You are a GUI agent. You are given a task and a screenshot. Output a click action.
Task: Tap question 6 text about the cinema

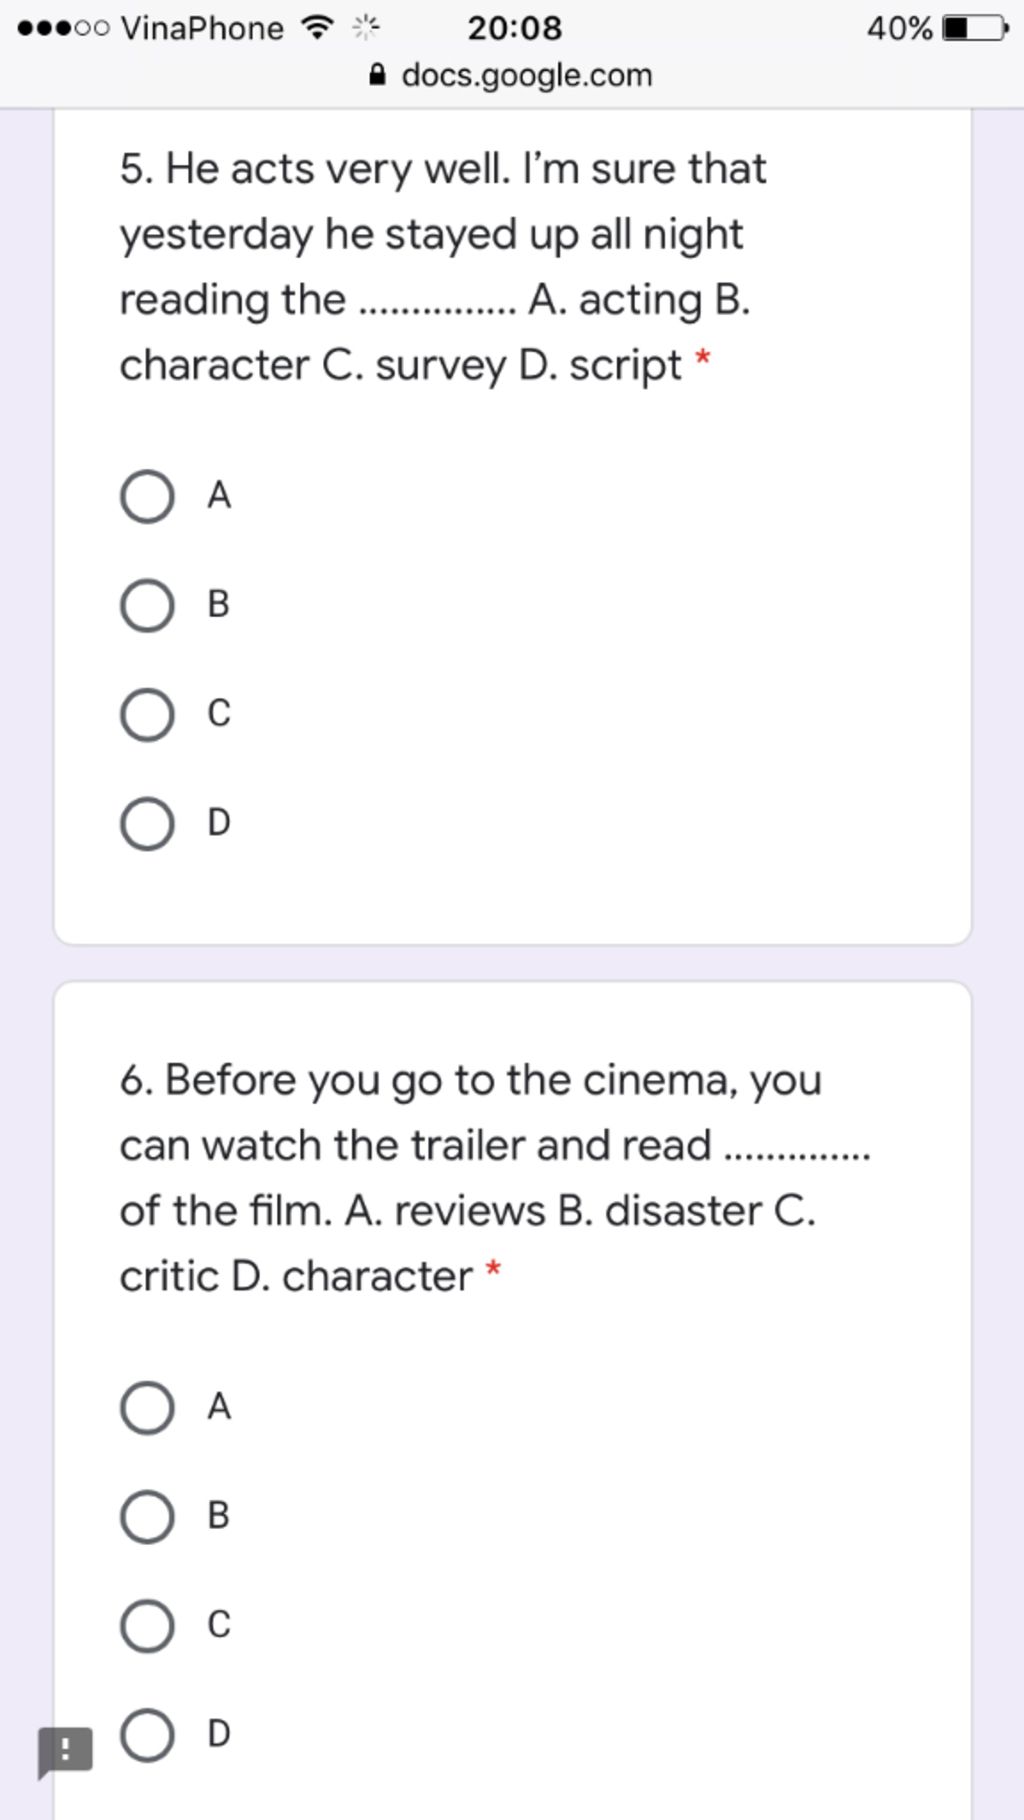pos(495,1177)
